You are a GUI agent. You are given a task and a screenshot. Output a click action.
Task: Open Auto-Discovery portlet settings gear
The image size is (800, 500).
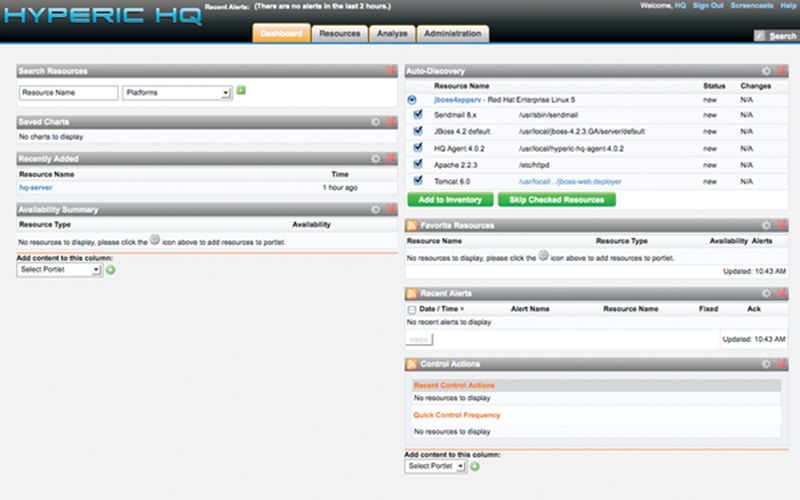tap(766, 72)
